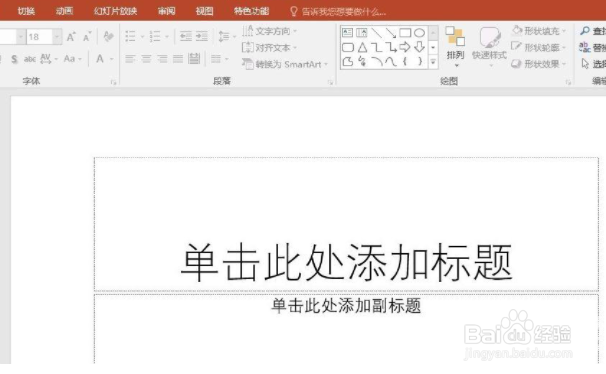This screenshot has width=606, height=374.
Task: Select the oval shape
Action: [x=419, y=33]
